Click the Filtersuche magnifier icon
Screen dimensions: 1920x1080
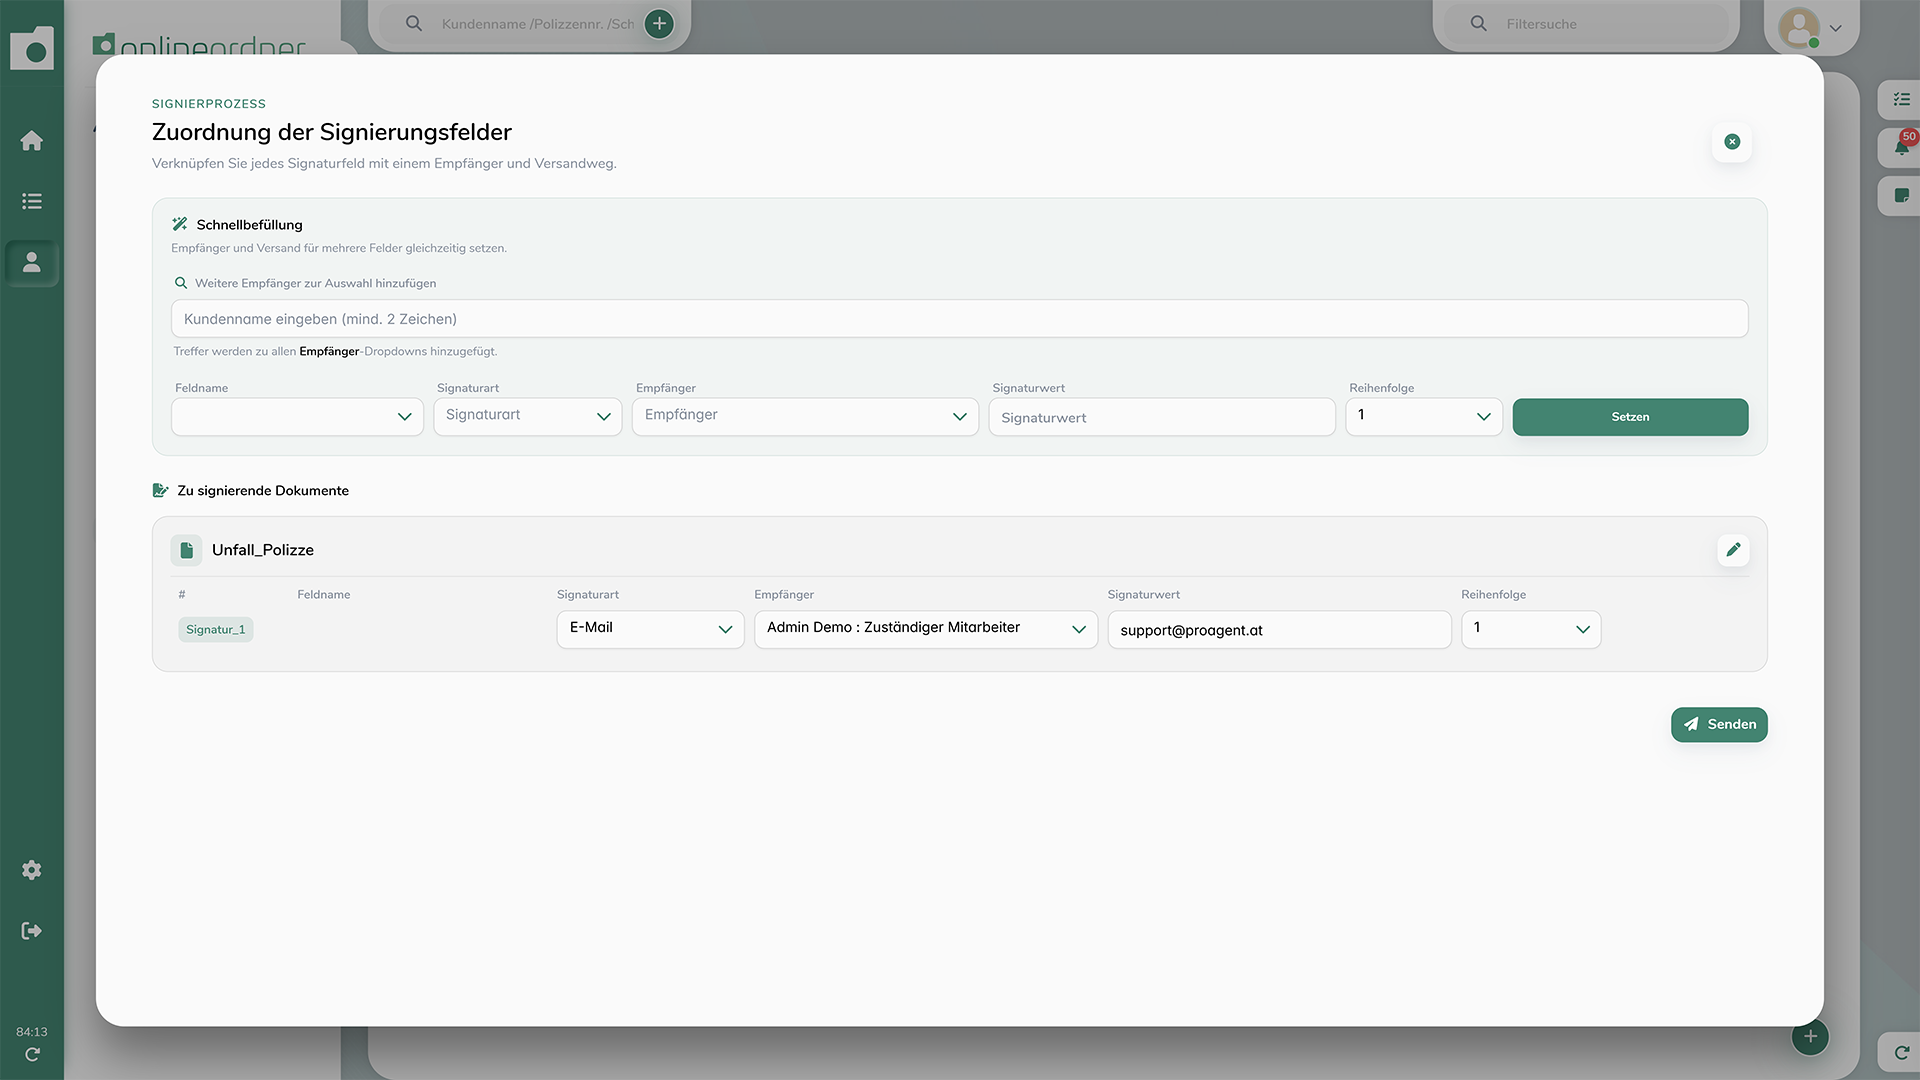point(1478,23)
